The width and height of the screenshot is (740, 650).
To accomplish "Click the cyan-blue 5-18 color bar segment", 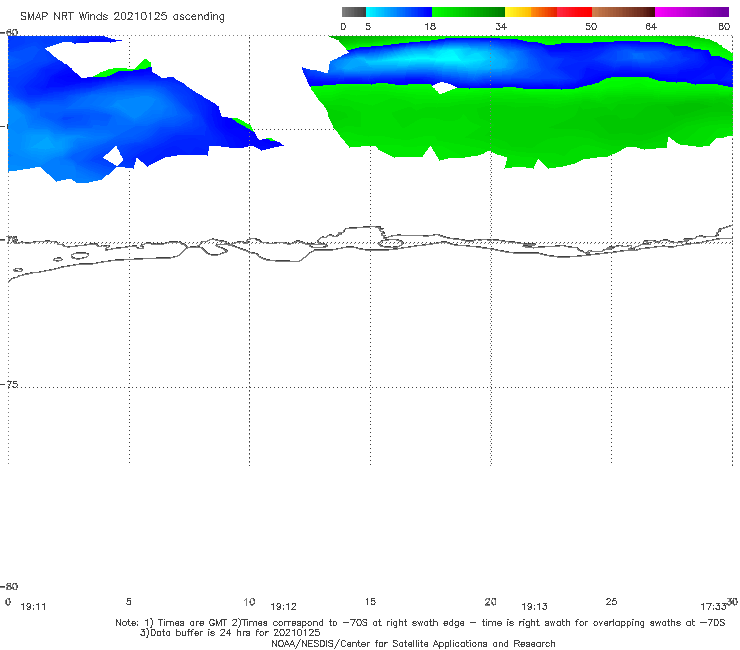I will coord(399,12).
